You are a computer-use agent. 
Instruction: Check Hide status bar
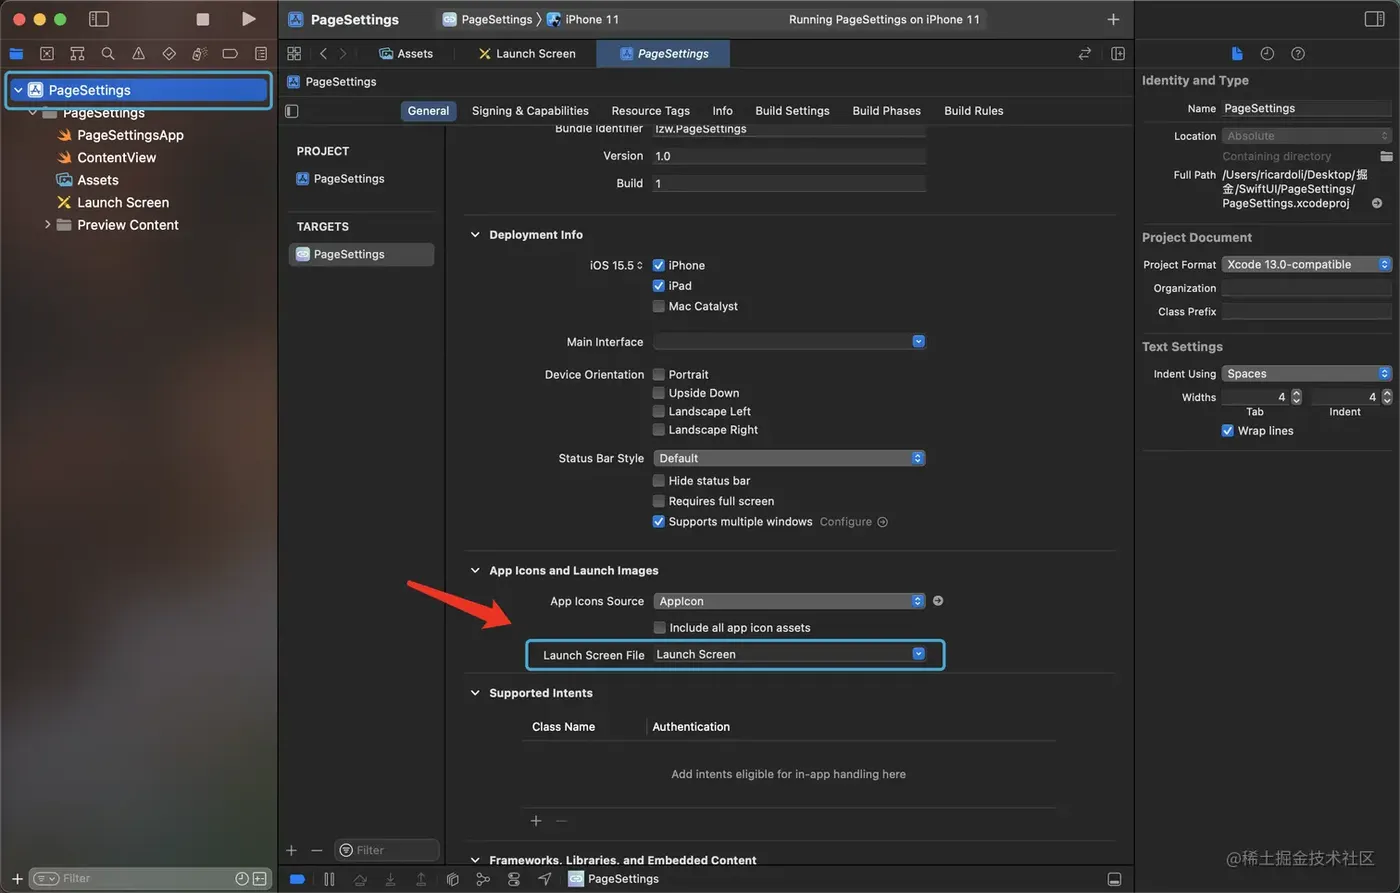coord(659,481)
